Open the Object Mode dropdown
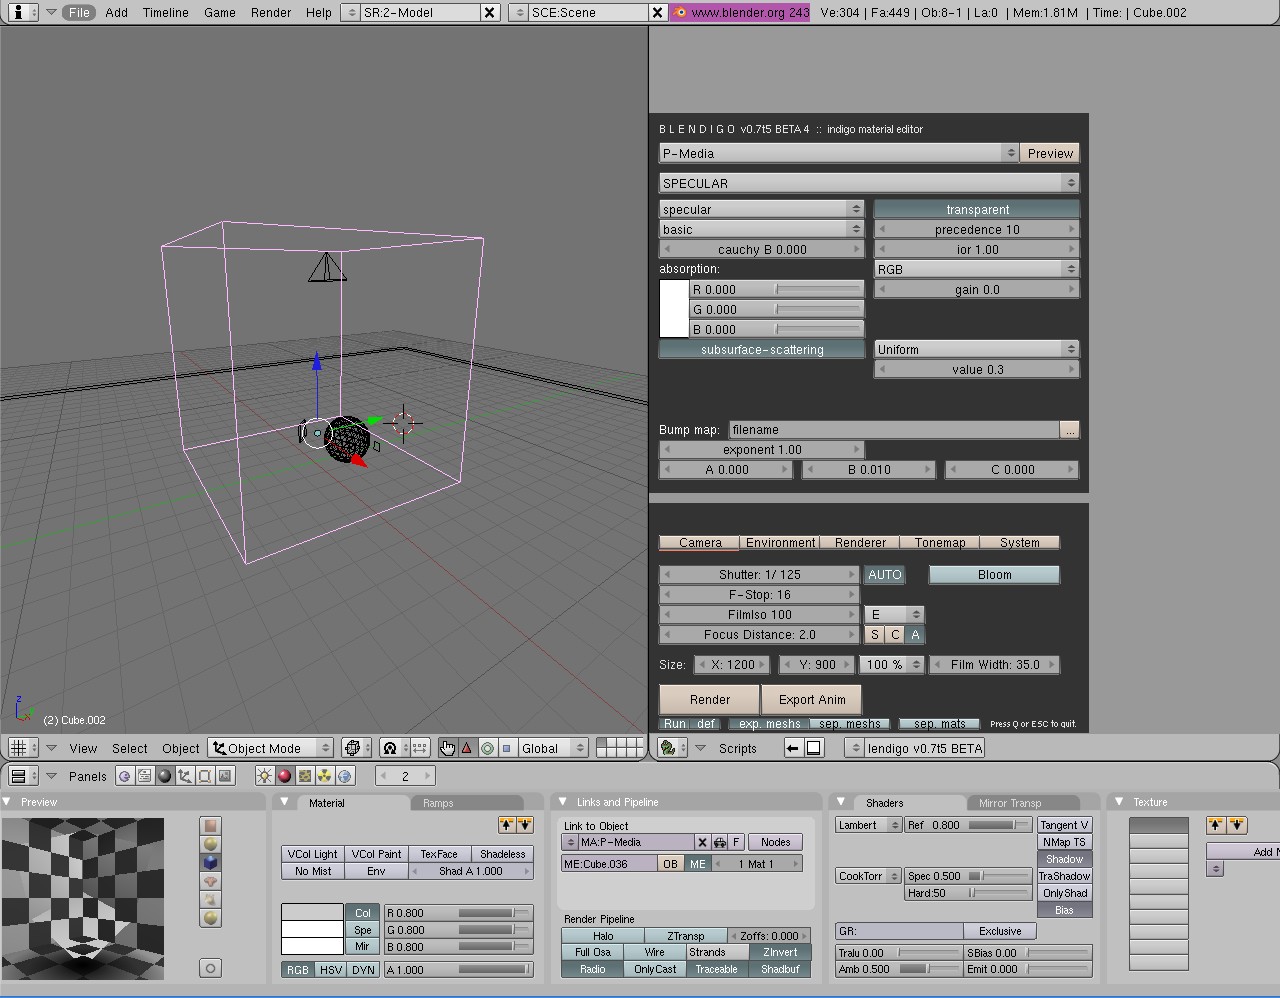This screenshot has width=1280, height=998. [270, 748]
